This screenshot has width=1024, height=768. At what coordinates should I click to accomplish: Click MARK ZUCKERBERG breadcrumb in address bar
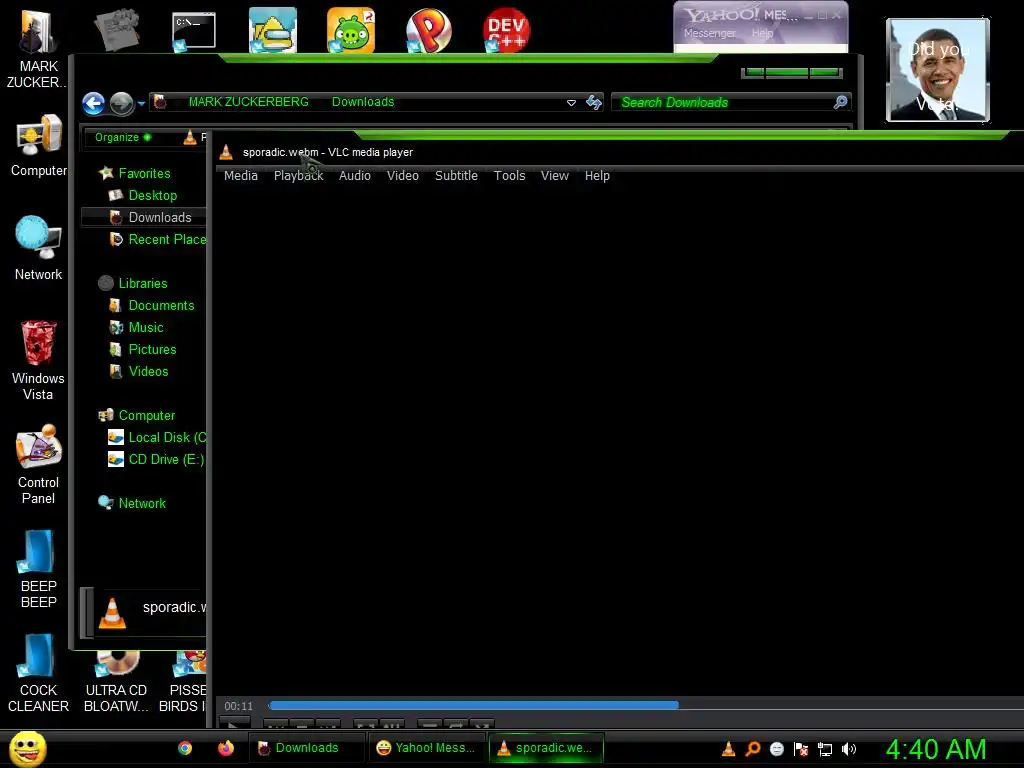(248, 102)
